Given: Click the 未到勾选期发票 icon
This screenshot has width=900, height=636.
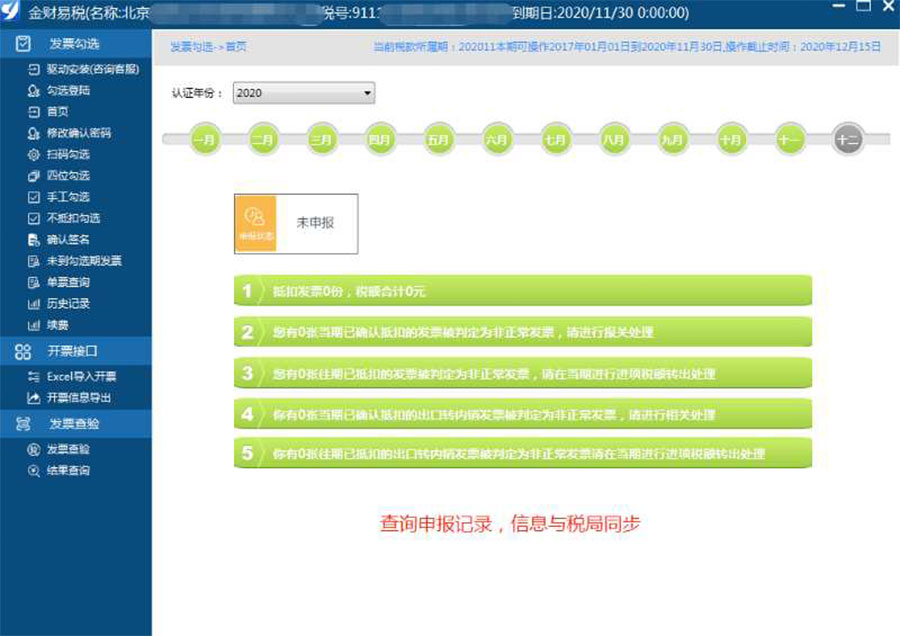Looking at the screenshot, I should (34, 261).
